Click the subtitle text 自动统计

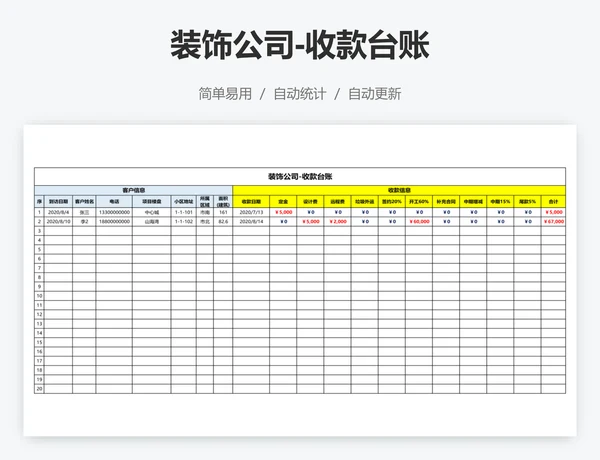click(300, 94)
